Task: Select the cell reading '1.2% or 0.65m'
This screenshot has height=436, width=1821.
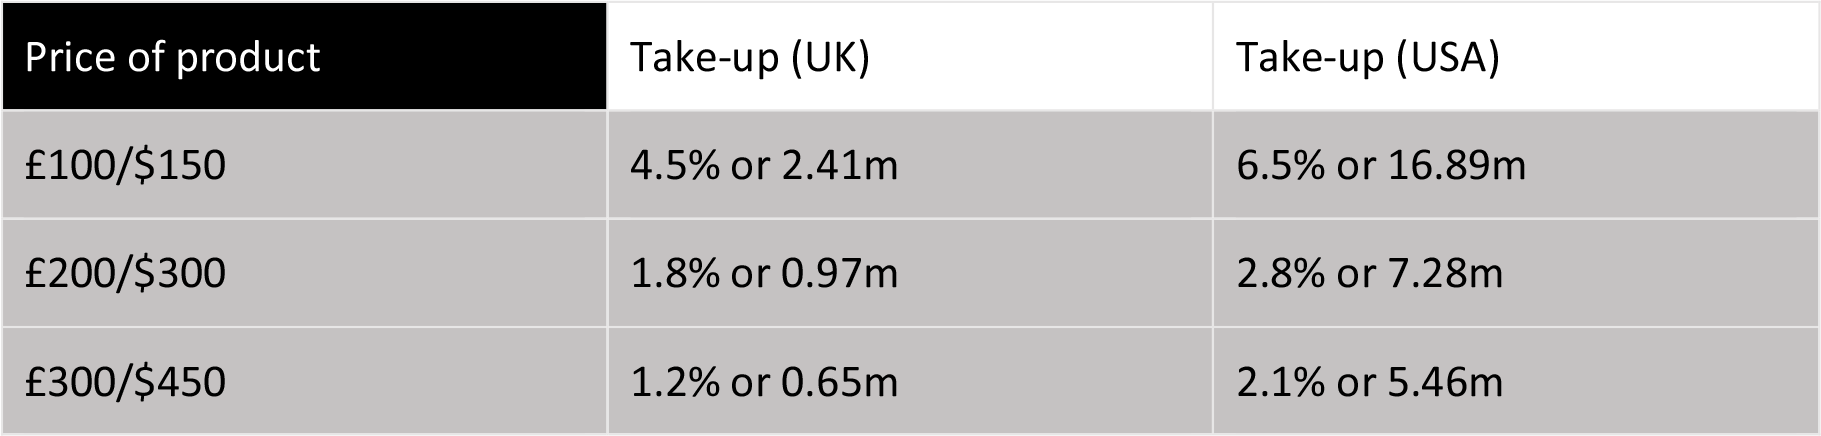Action: pyautogui.click(x=764, y=382)
